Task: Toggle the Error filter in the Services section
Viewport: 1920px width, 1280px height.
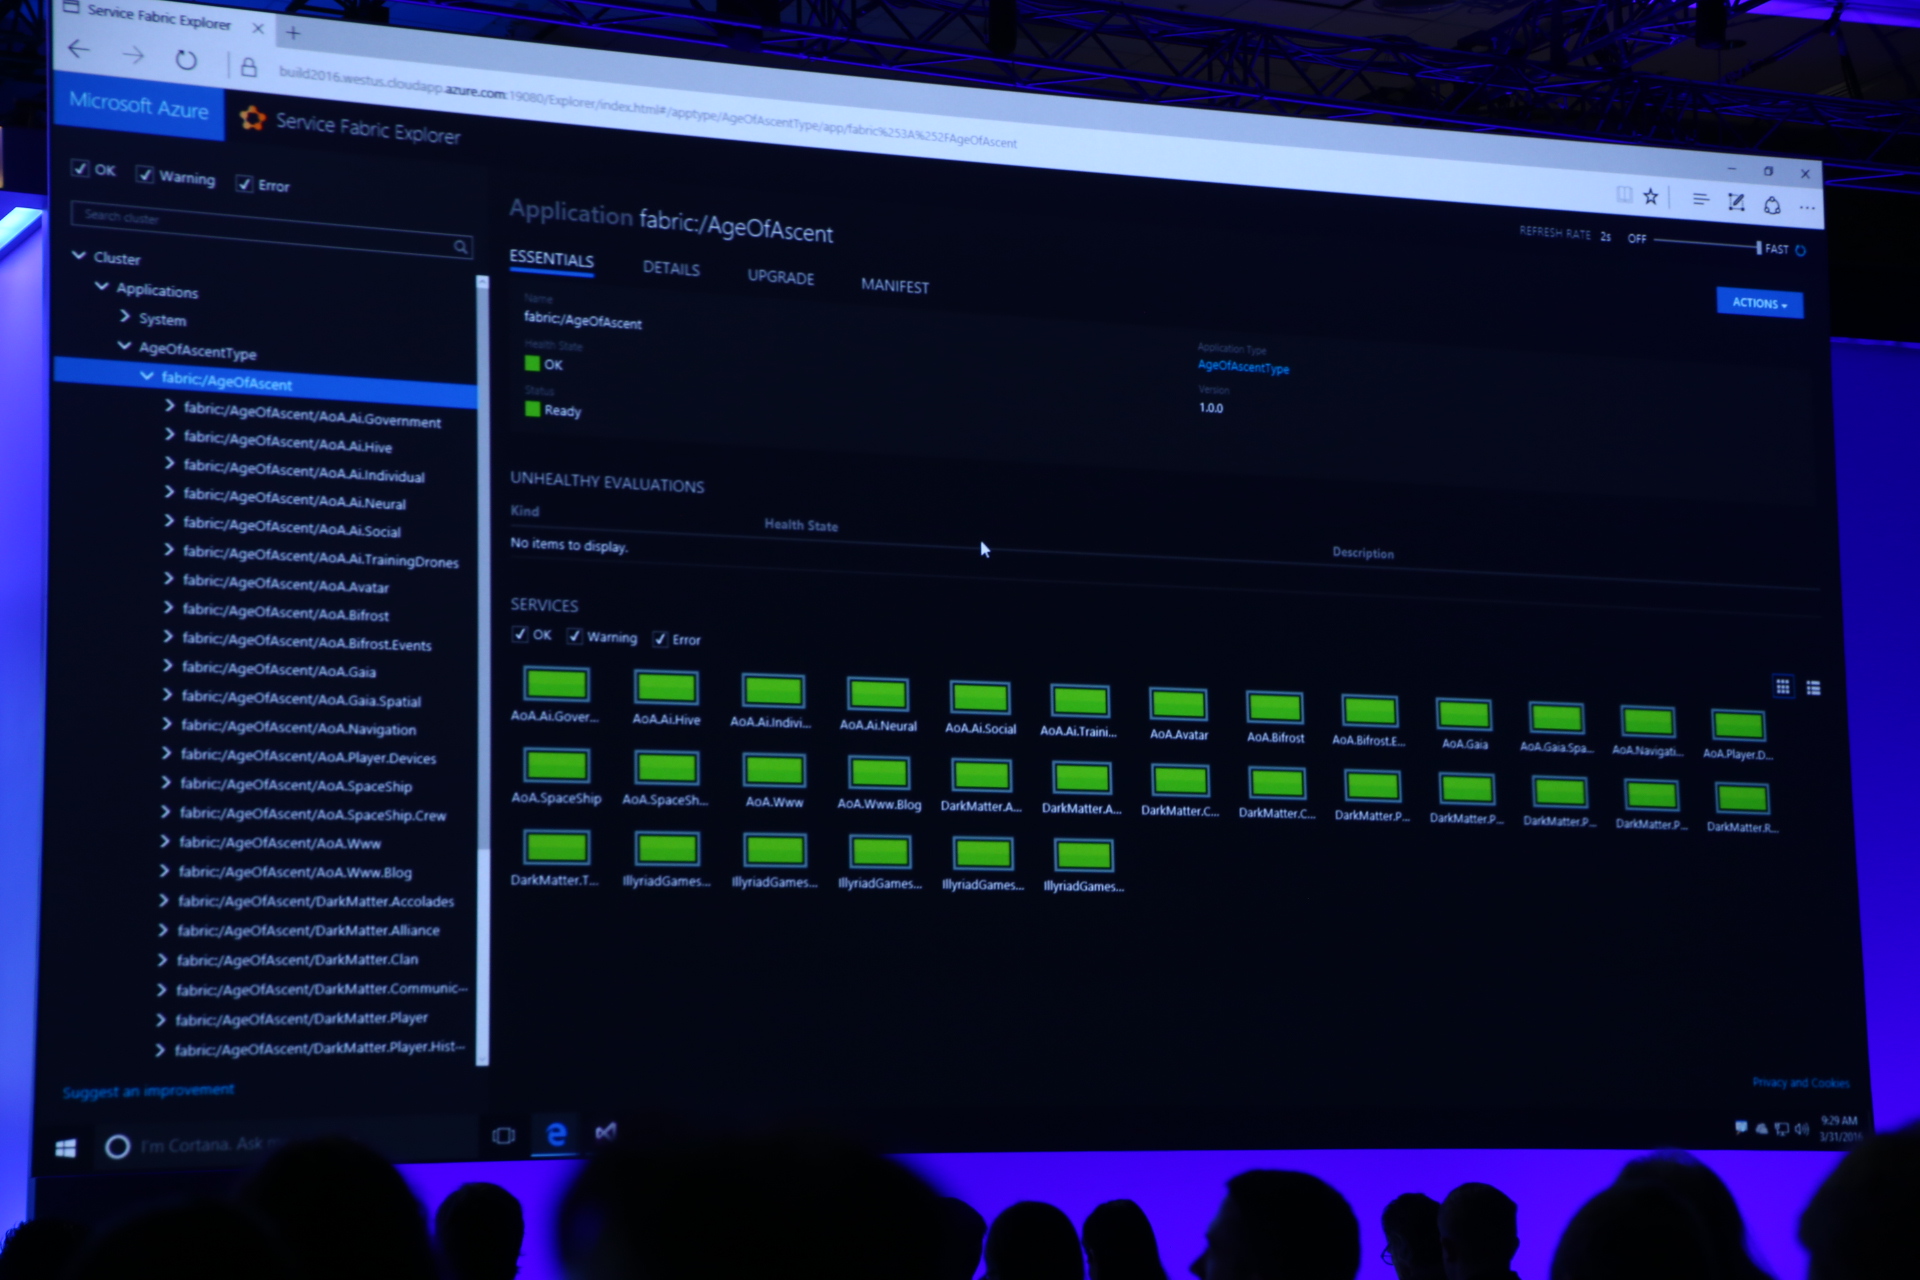Action: tap(660, 638)
